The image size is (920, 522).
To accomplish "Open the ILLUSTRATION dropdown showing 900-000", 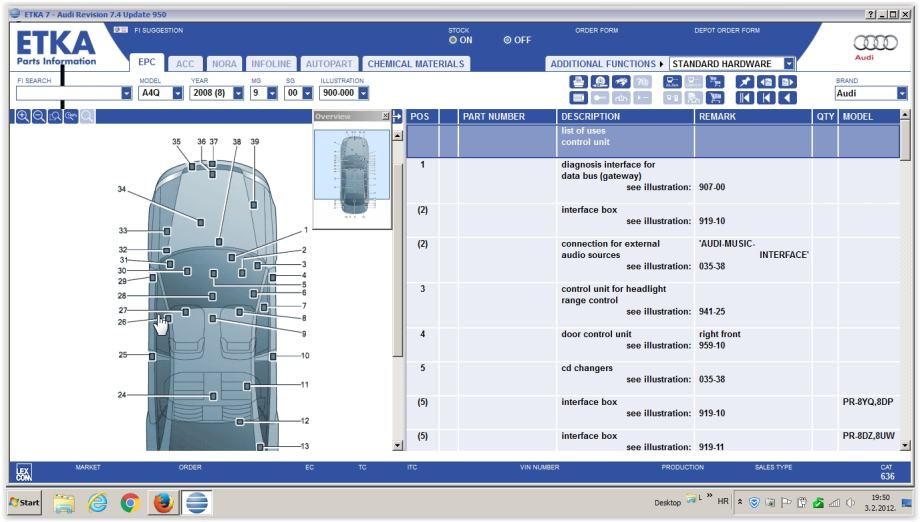I will [x=363, y=93].
